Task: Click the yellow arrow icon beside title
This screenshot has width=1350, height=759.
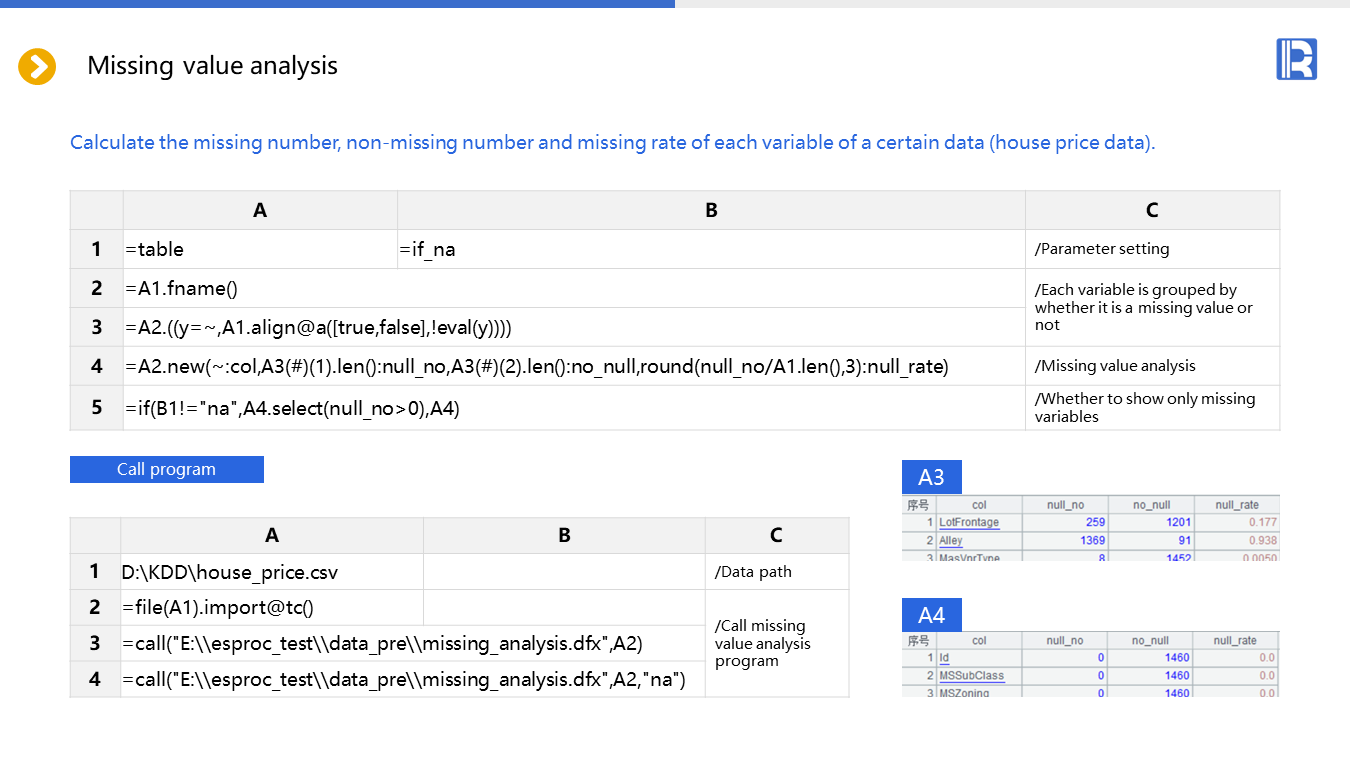Action: [37, 67]
